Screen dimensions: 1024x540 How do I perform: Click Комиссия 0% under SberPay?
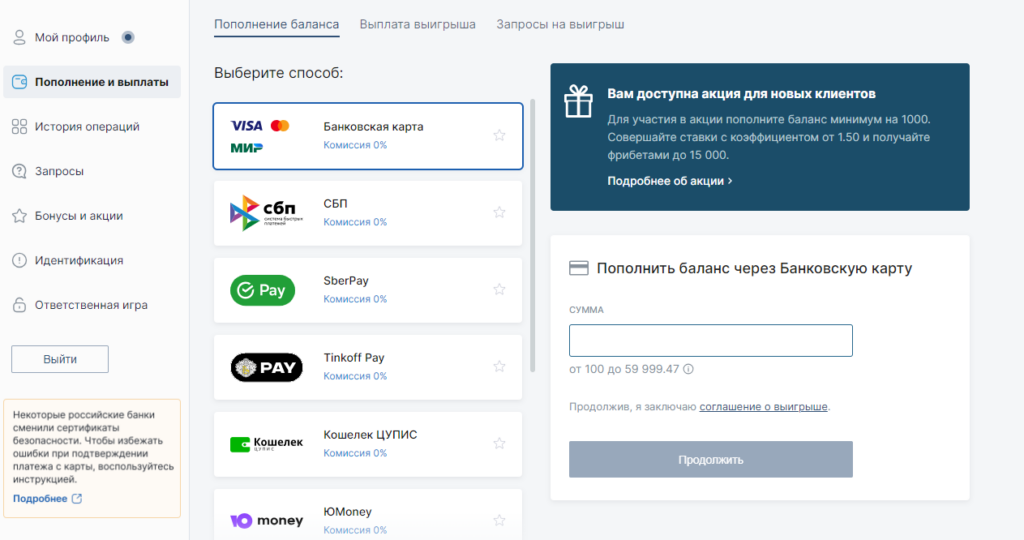pos(355,299)
